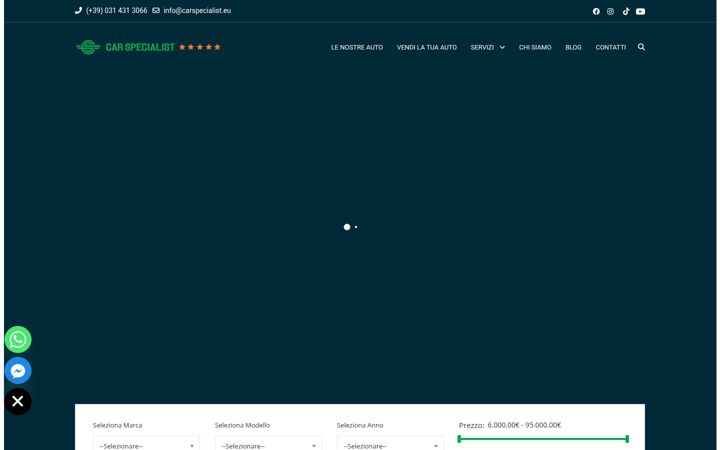Go to the BLOG page
The width and height of the screenshot is (720, 450).
(x=573, y=47)
